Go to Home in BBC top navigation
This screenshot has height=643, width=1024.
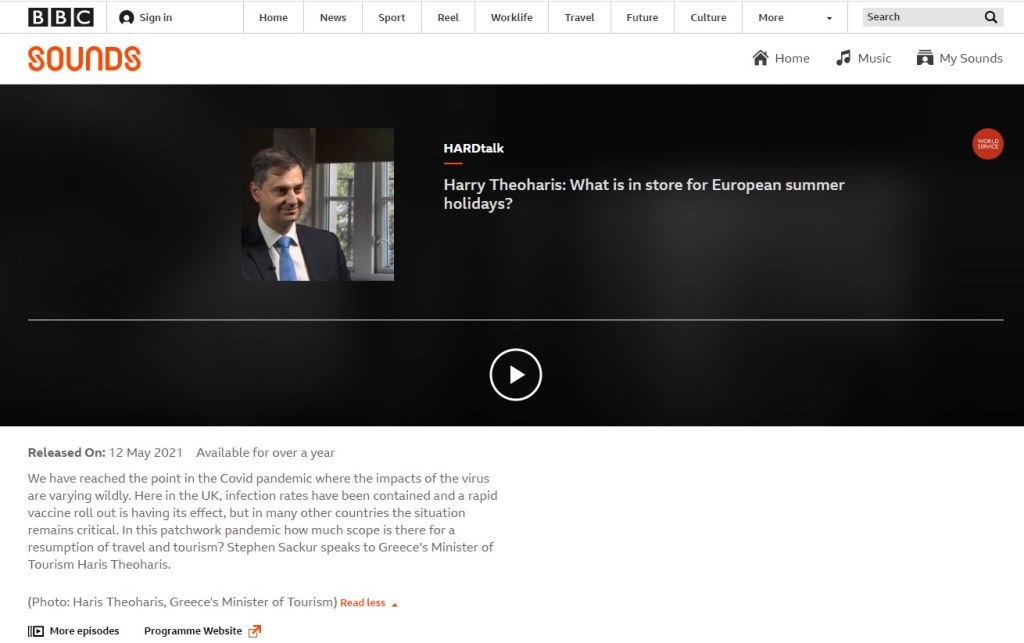coord(273,18)
